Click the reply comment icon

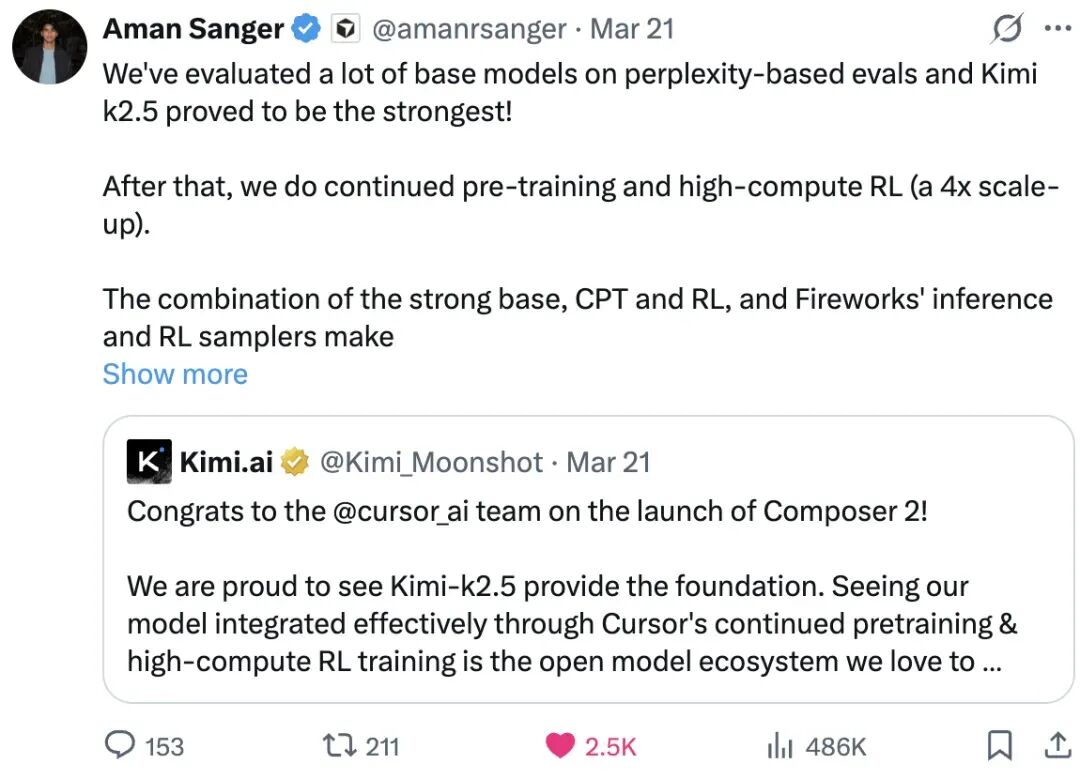tap(121, 745)
